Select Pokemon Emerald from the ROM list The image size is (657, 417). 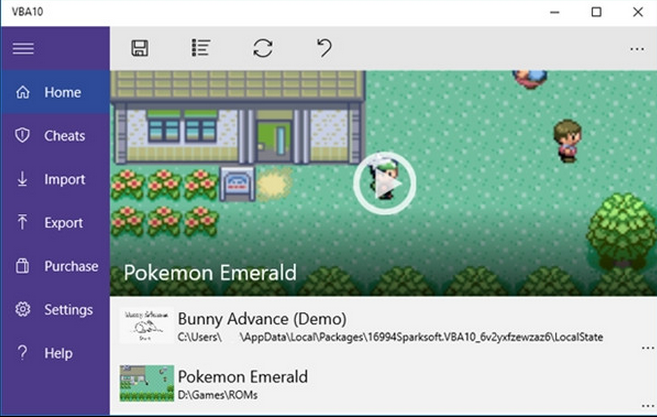coord(242,377)
